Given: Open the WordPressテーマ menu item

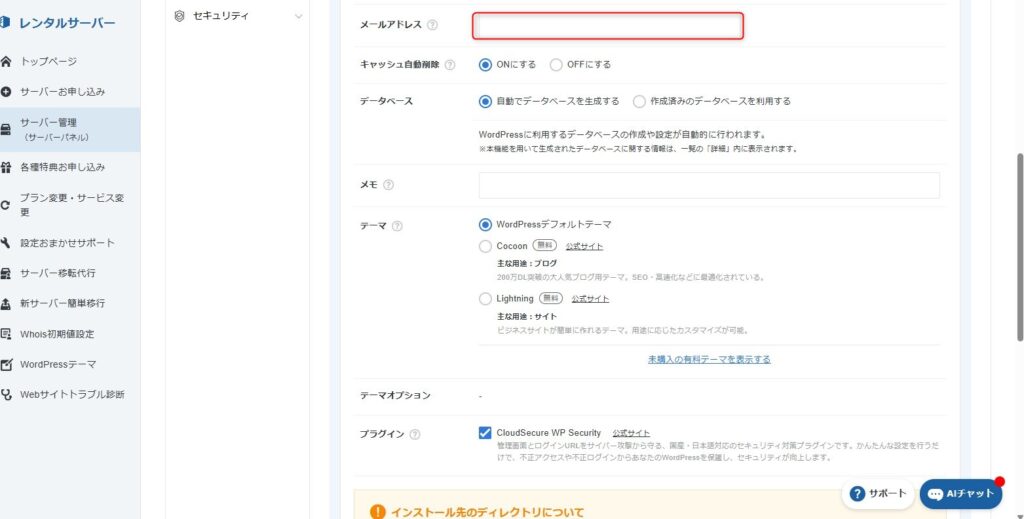Looking at the screenshot, I should point(58,364).
